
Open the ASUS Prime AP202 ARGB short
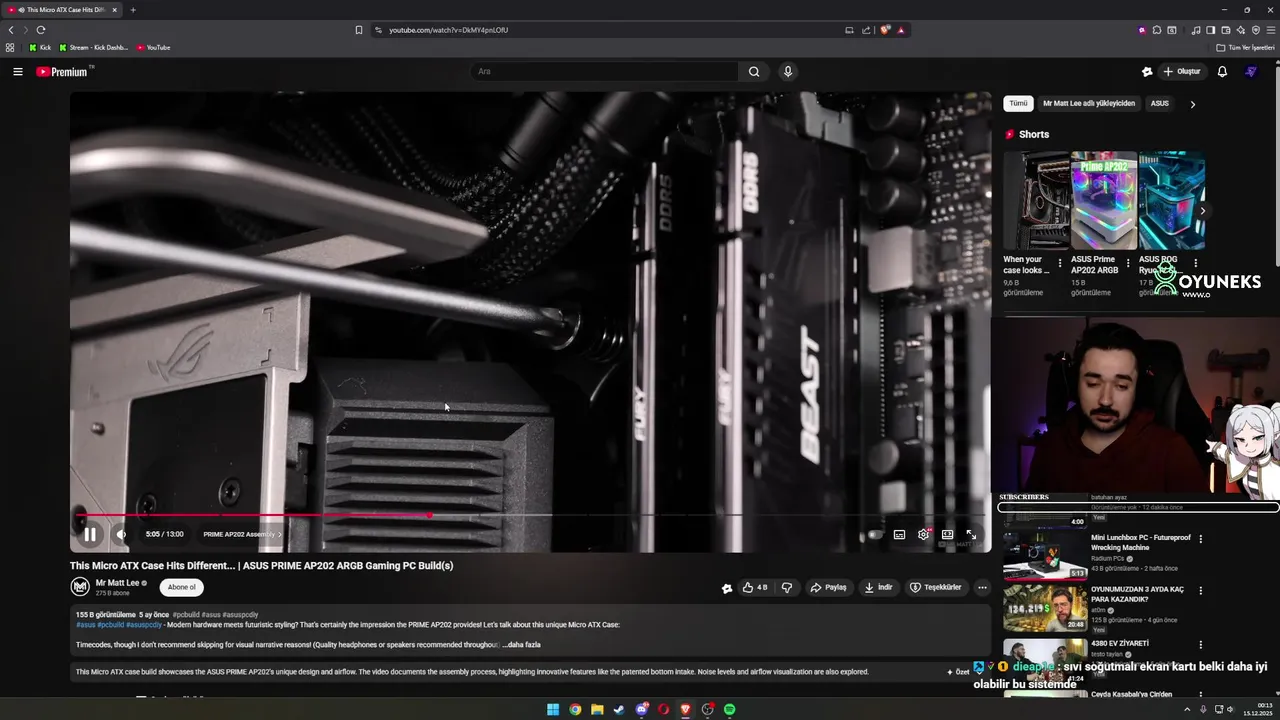click(x=1103, y=200)
